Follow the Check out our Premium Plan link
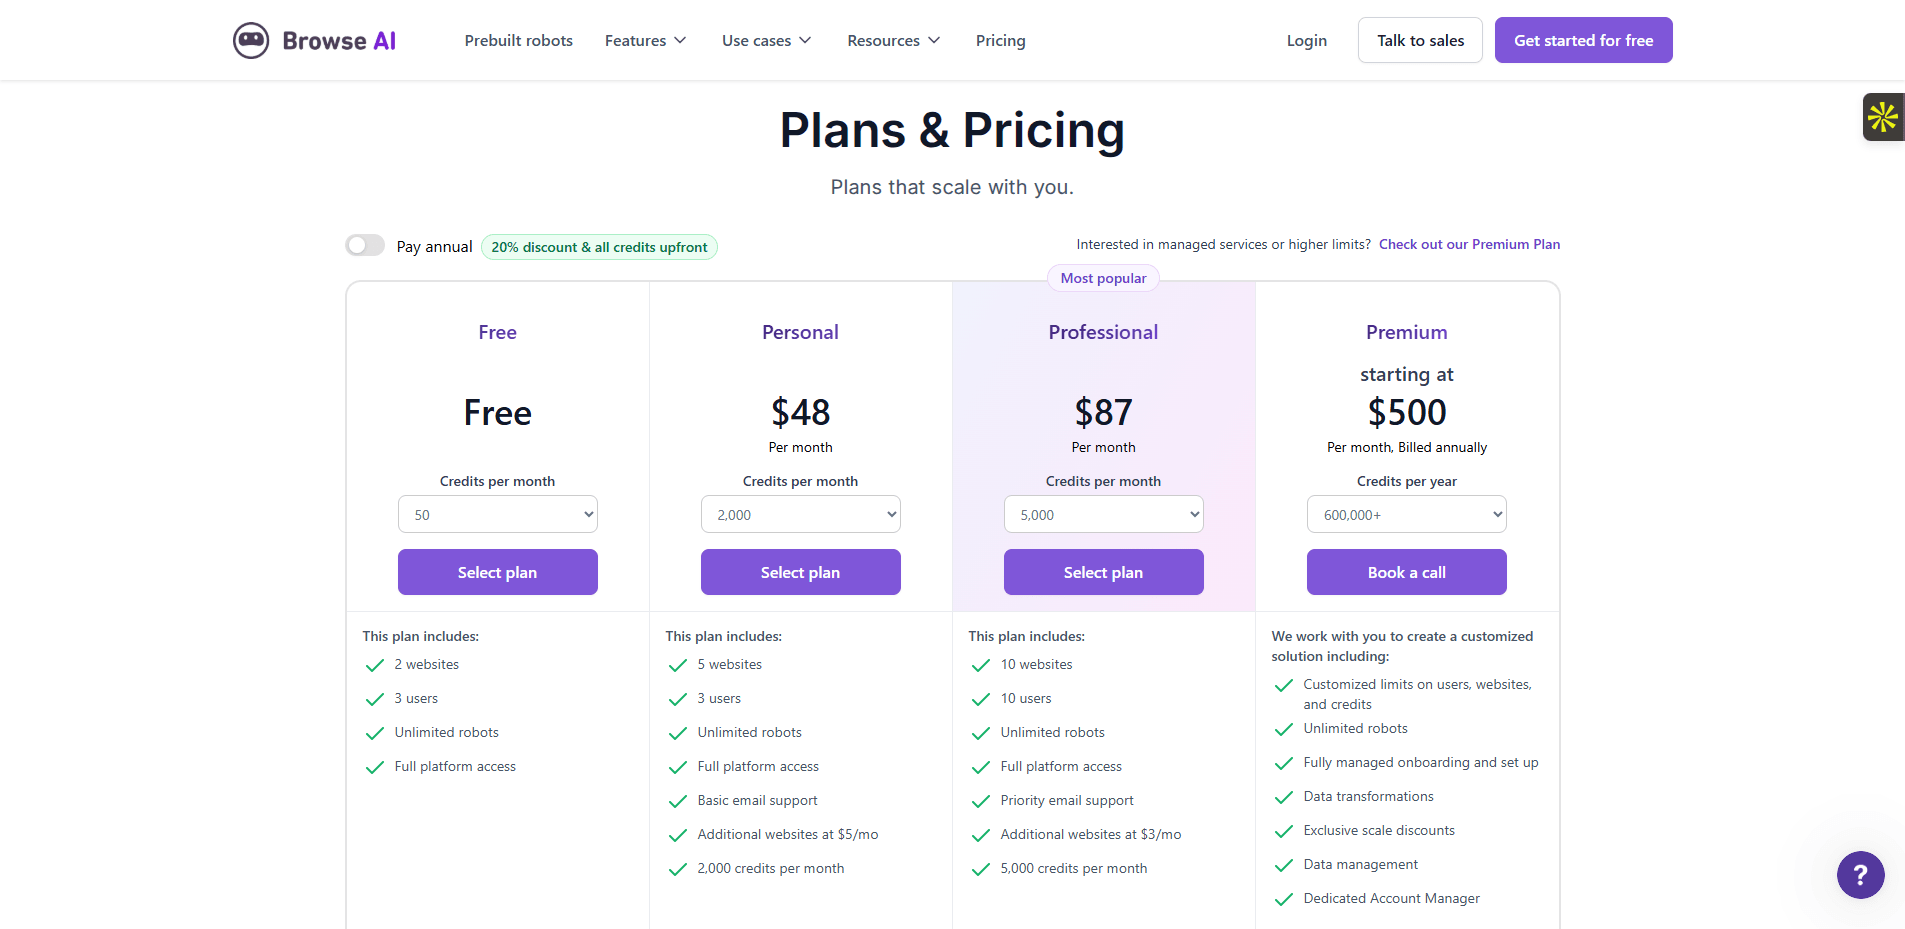The image size is (1905, 929). [x=1469, y=245]
